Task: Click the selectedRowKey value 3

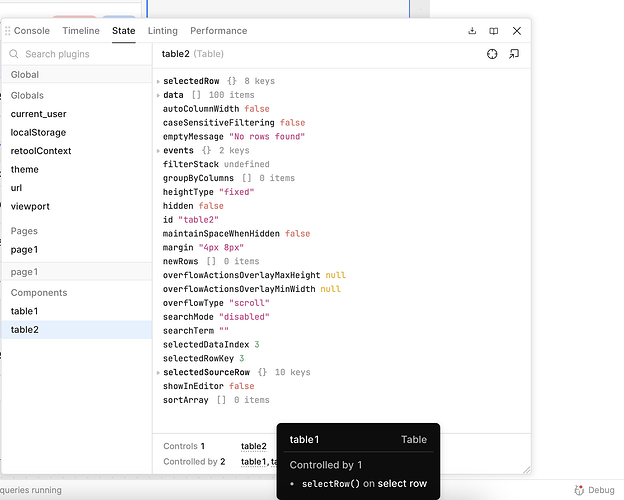Action: [242, 358]
